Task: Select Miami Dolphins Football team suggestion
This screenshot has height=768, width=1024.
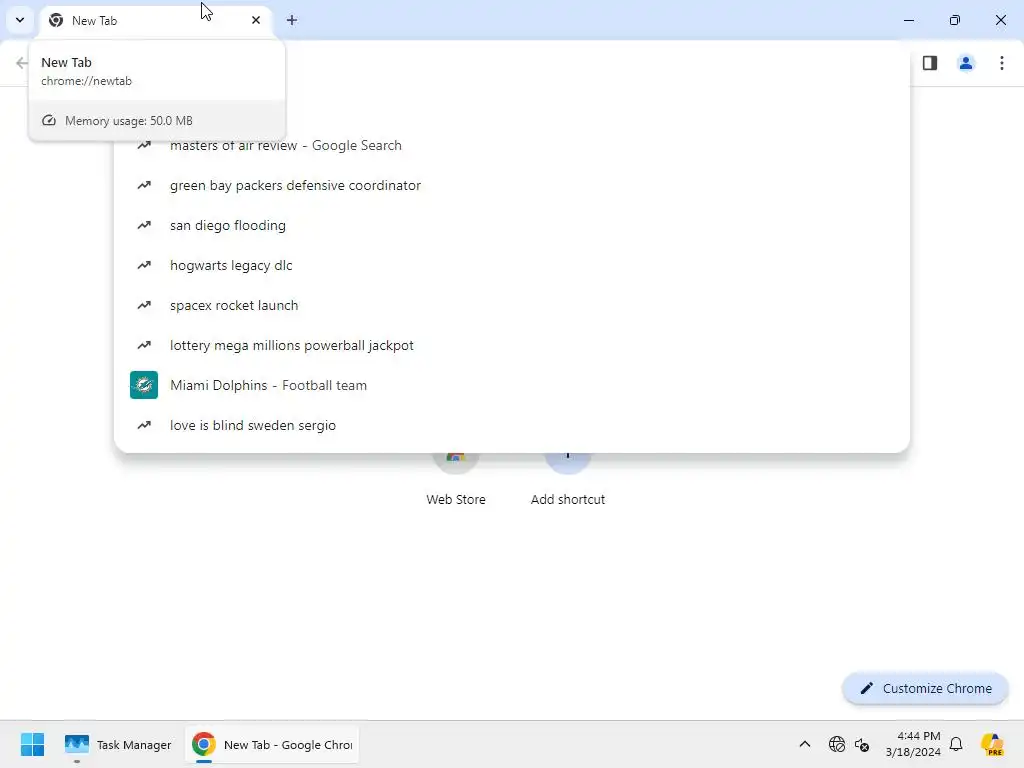Action: pyautogui.click(x=511, y=385)
